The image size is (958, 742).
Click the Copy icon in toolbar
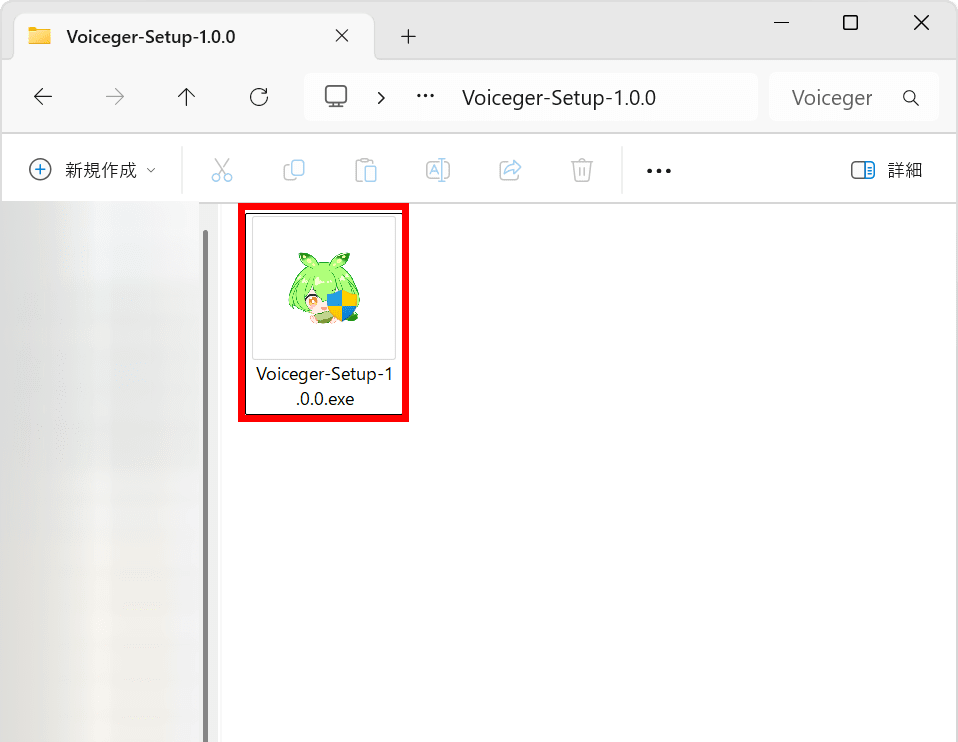point(294,170)
